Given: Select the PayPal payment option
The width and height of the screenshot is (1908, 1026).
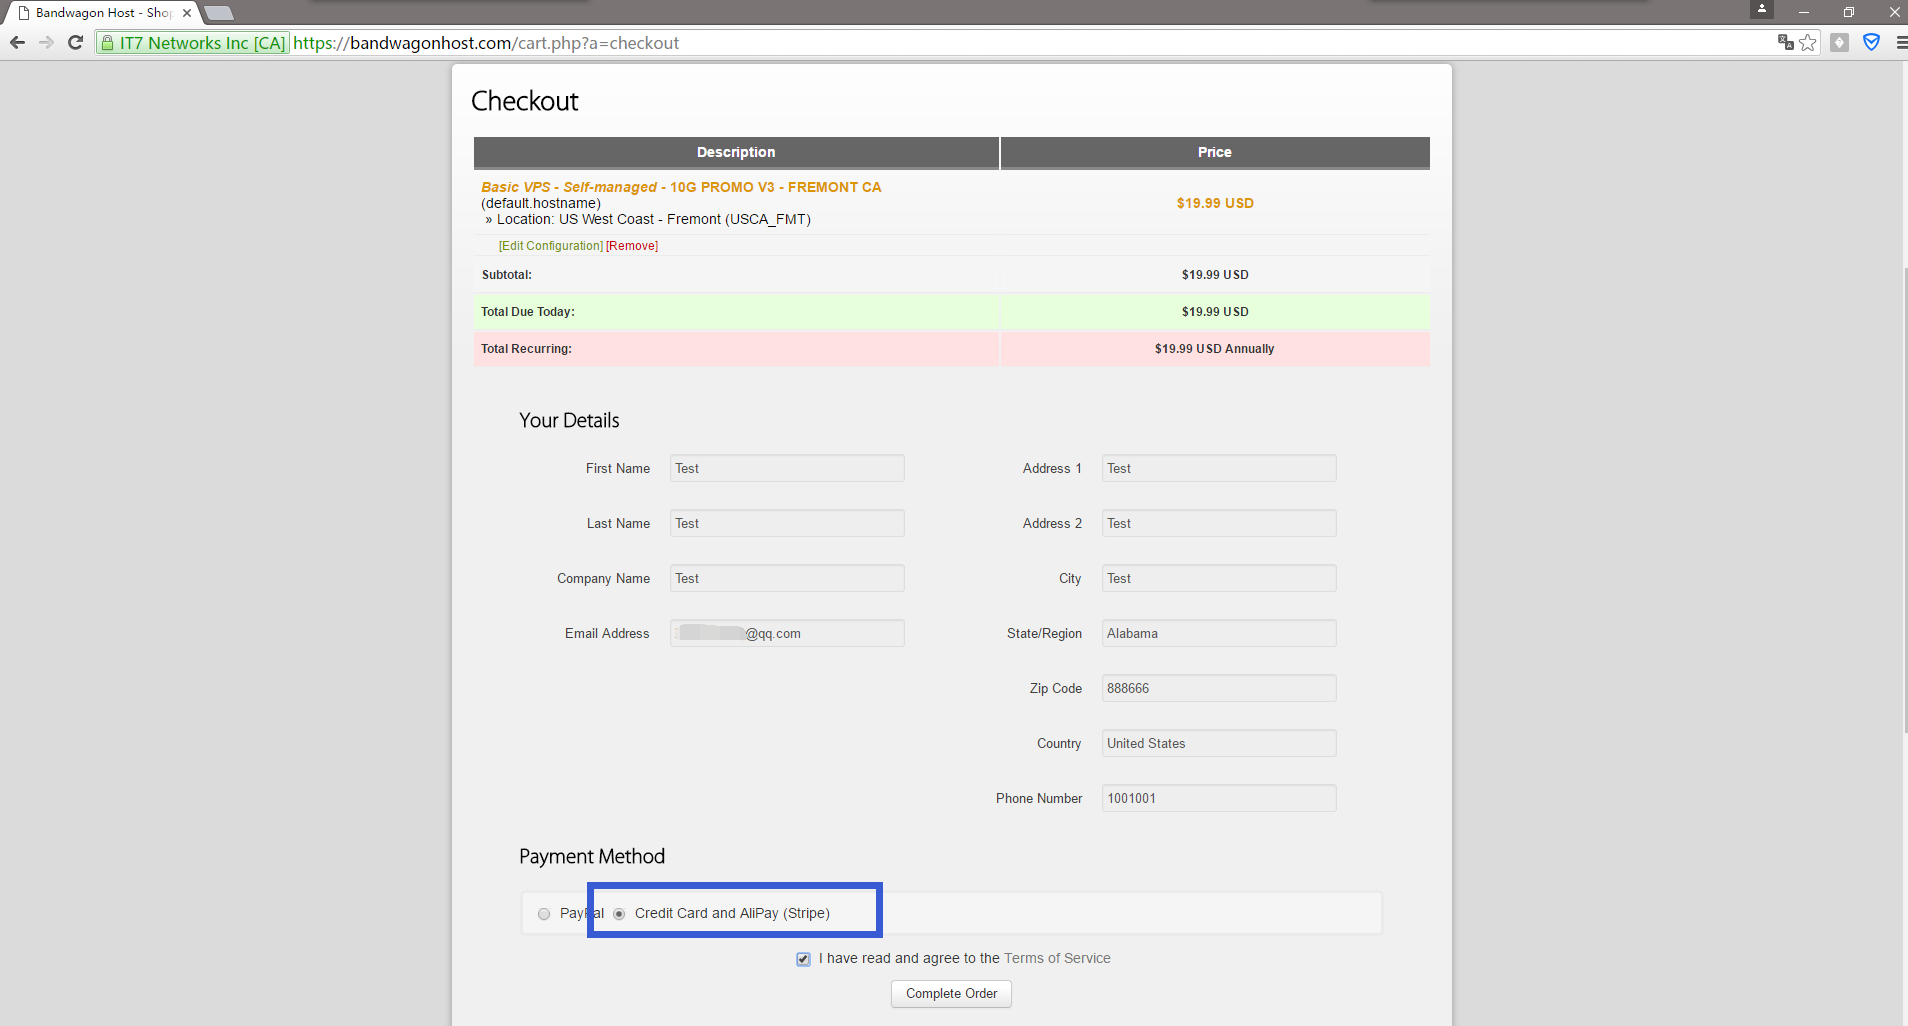Looking at the screenshot, I should 544,914.
